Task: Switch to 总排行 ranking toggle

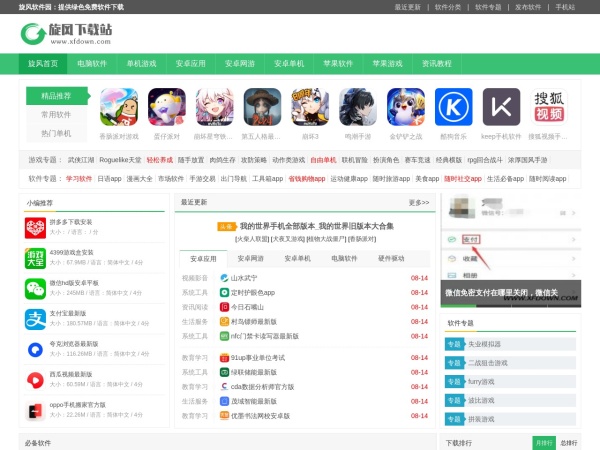Action: pos(568,442)
